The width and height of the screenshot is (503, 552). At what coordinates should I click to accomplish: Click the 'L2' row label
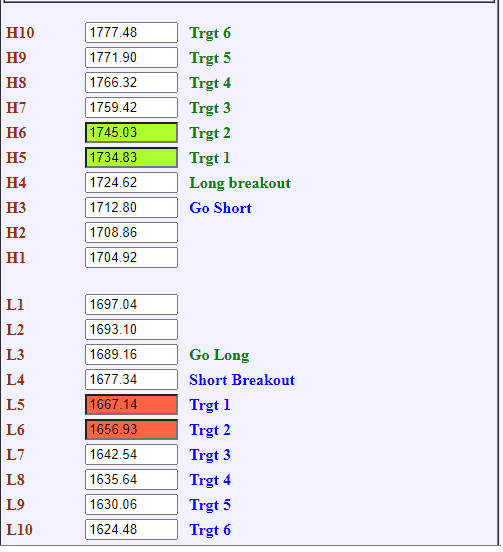click(15, 330)
